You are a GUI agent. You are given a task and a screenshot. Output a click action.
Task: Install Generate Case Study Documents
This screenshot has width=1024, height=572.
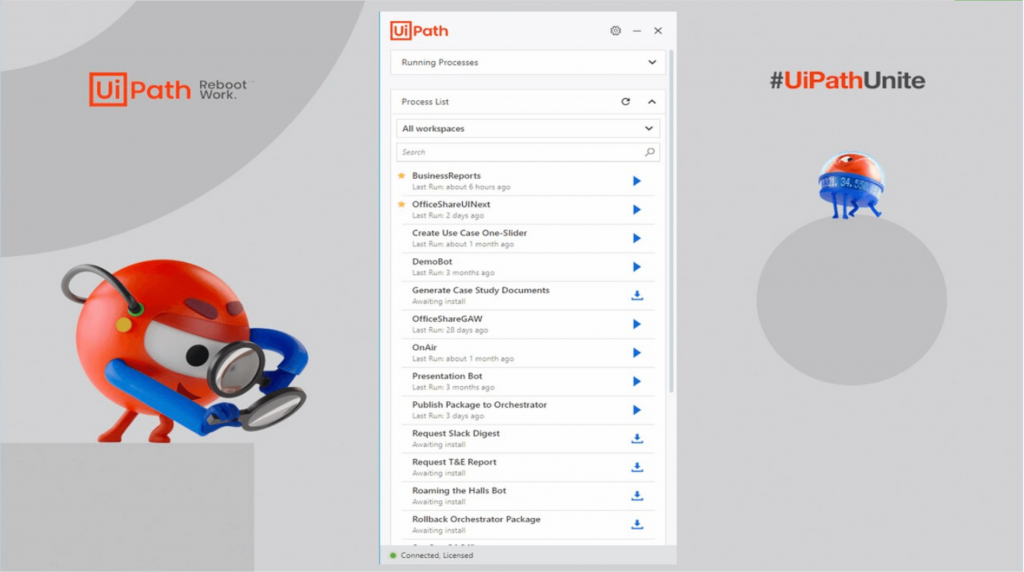click(x=637, y=296)
